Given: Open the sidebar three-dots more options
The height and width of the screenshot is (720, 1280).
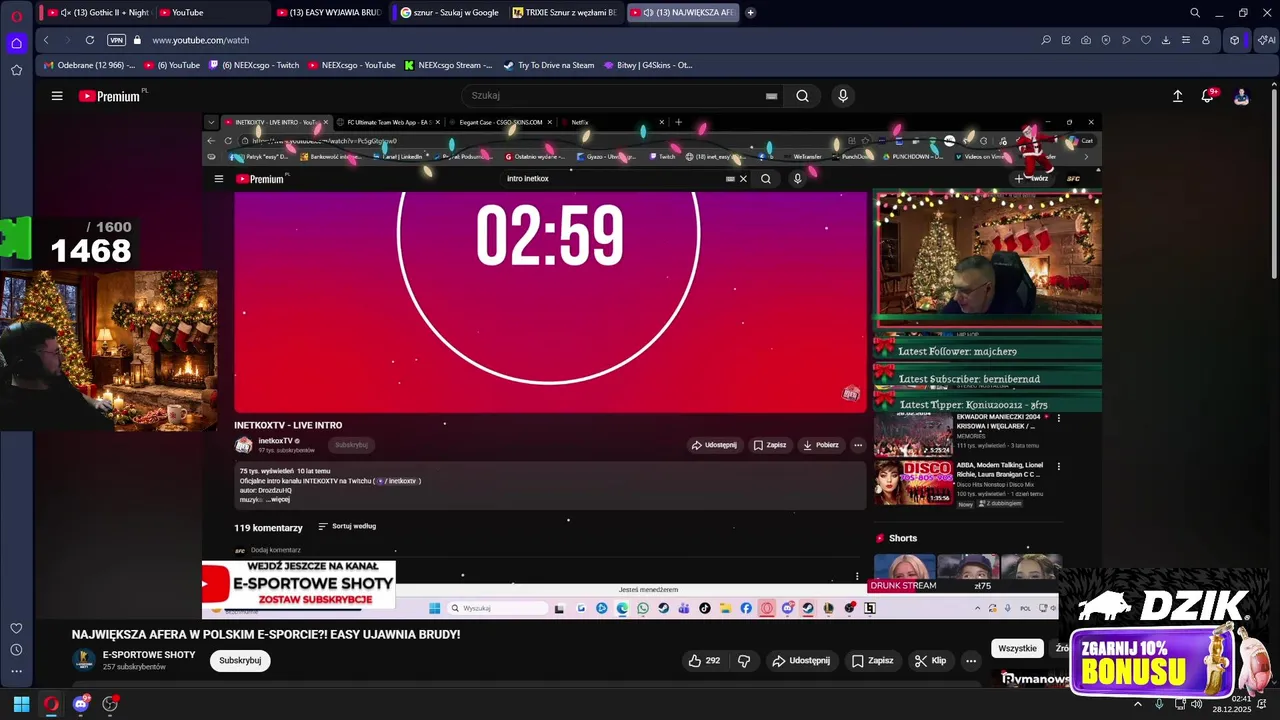Looking at the screenshot, I should coord(16,671).
